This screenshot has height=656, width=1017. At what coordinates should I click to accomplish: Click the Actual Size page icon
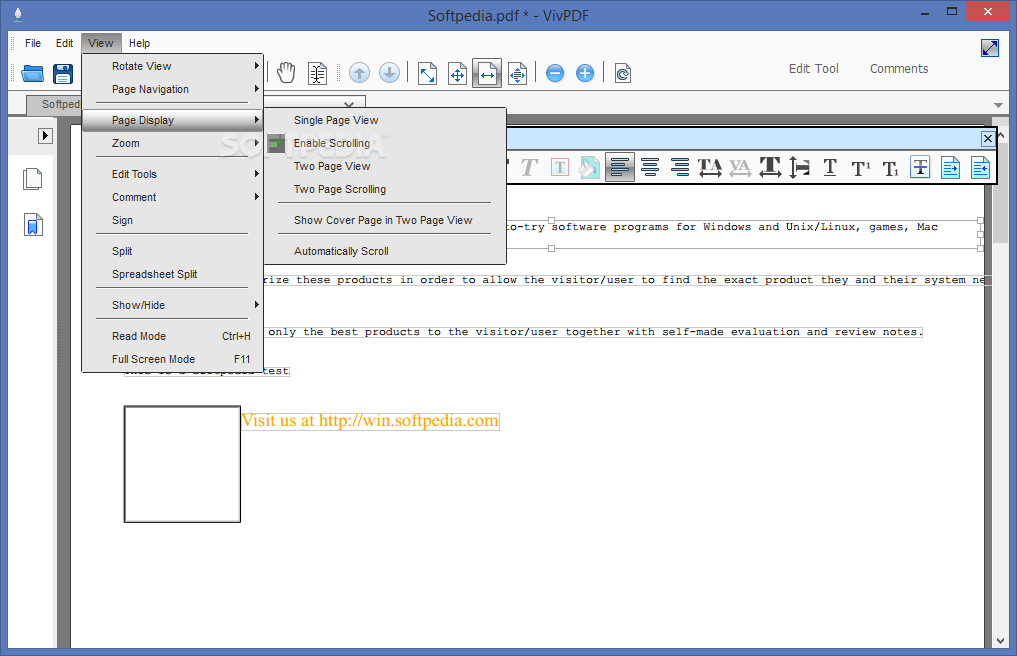pyautogui.click(x=427, y=73)
